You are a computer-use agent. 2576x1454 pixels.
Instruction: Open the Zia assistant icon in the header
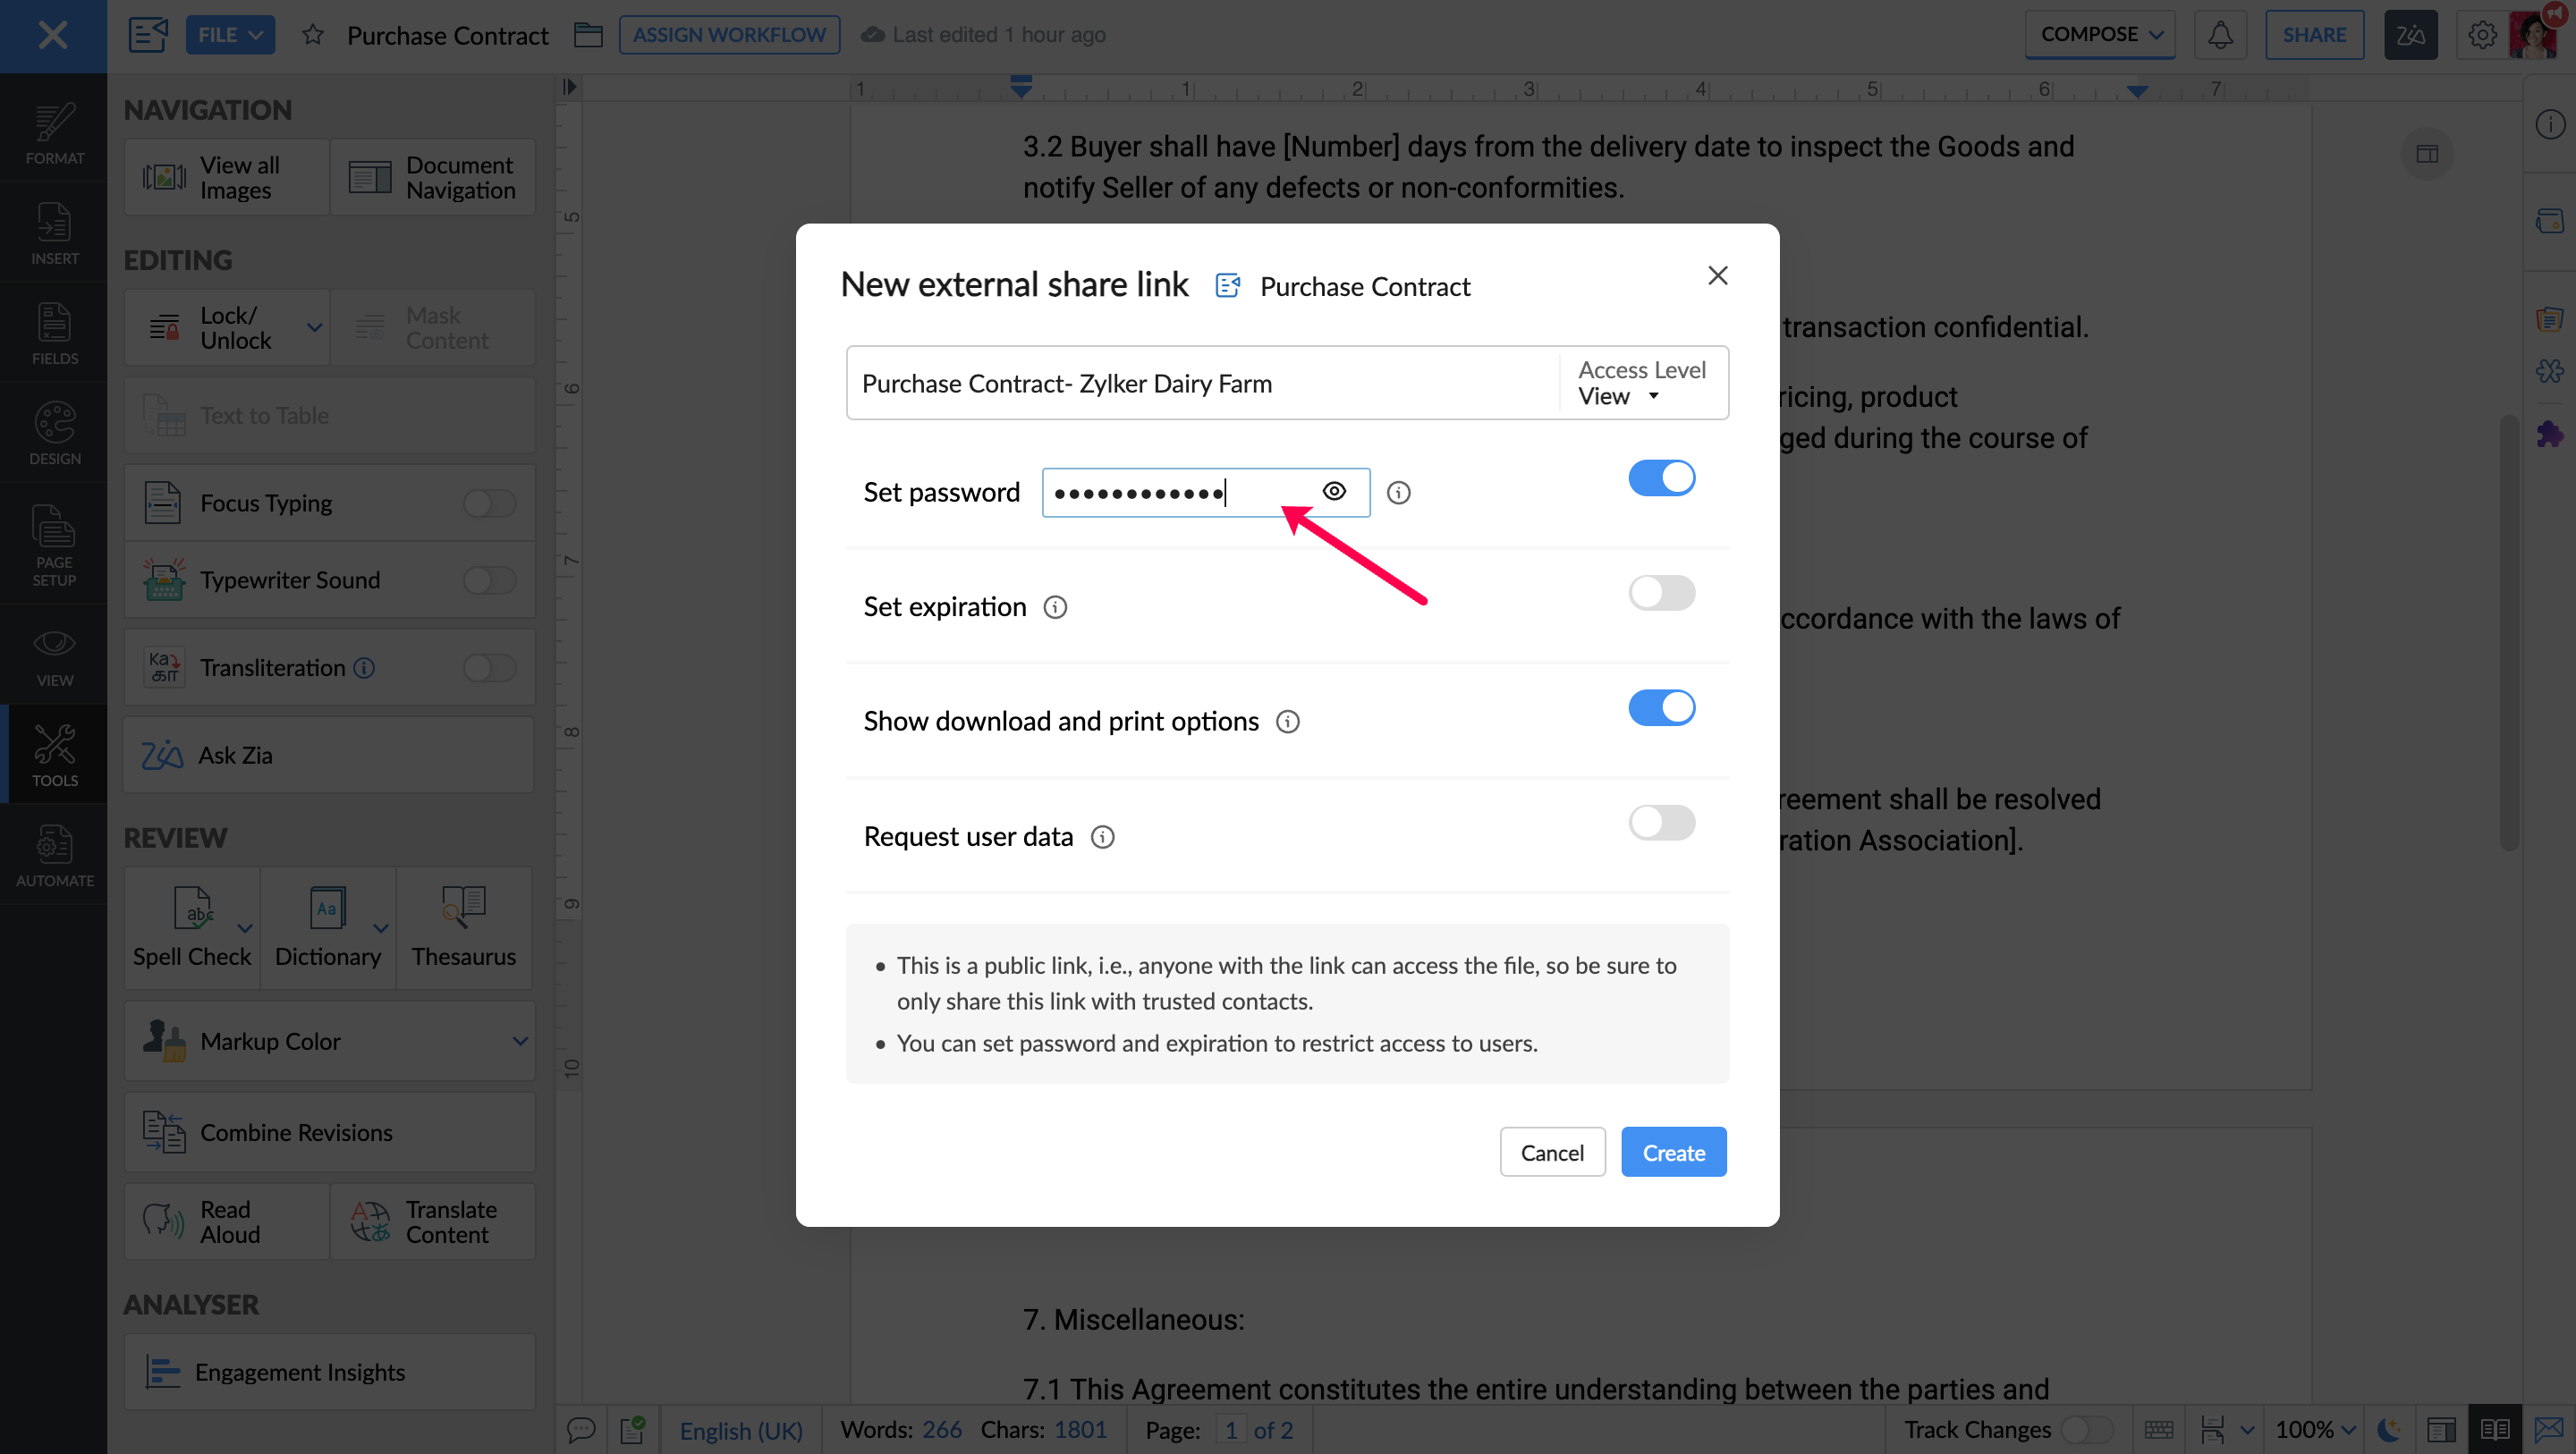click(2410, 35)
